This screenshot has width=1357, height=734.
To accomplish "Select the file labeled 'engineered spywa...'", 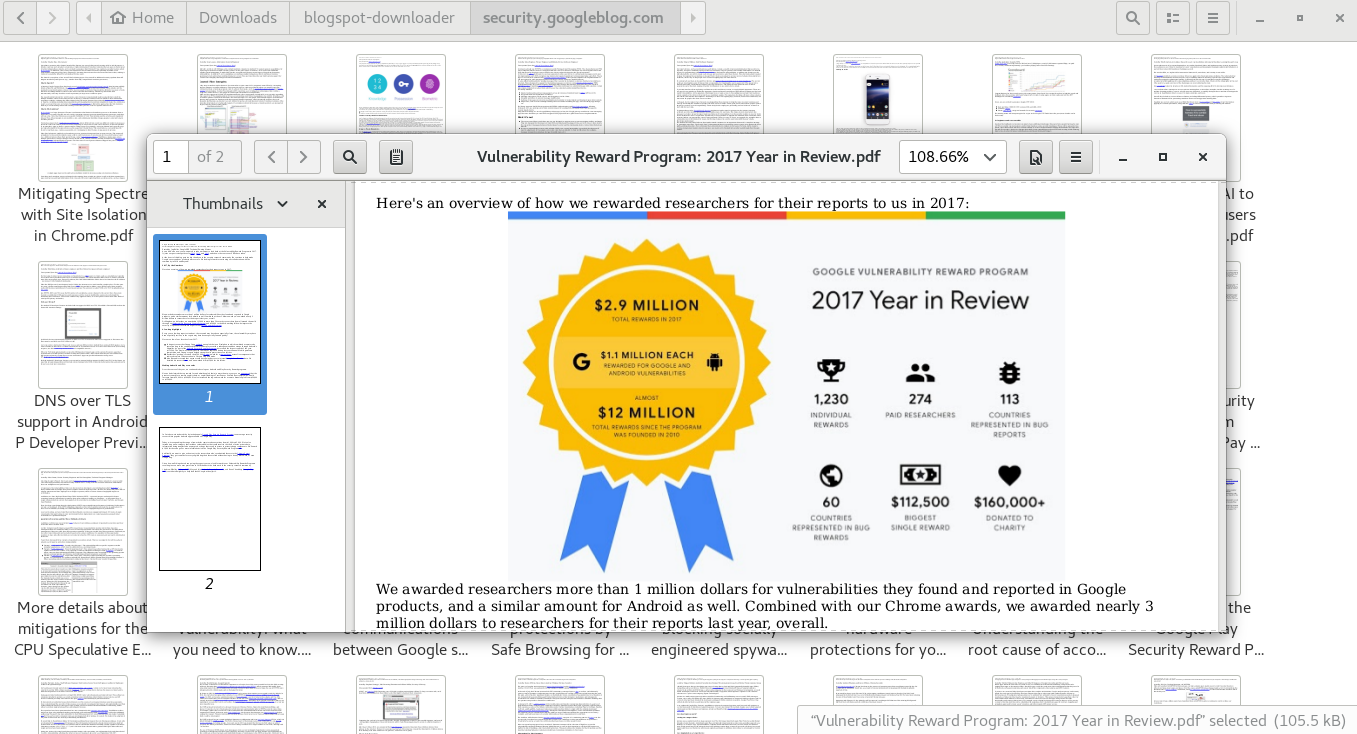I will click(719, 649).
